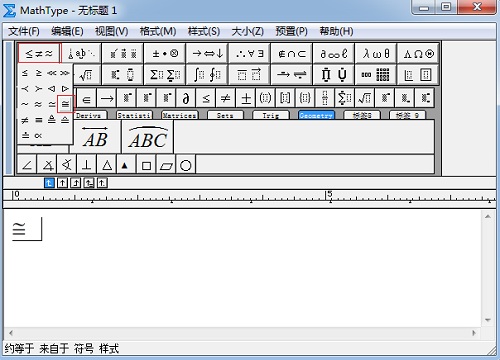This screenshot has height=360, width=500.
Task: Open the summation templates palette
Action: pos(165,74)
